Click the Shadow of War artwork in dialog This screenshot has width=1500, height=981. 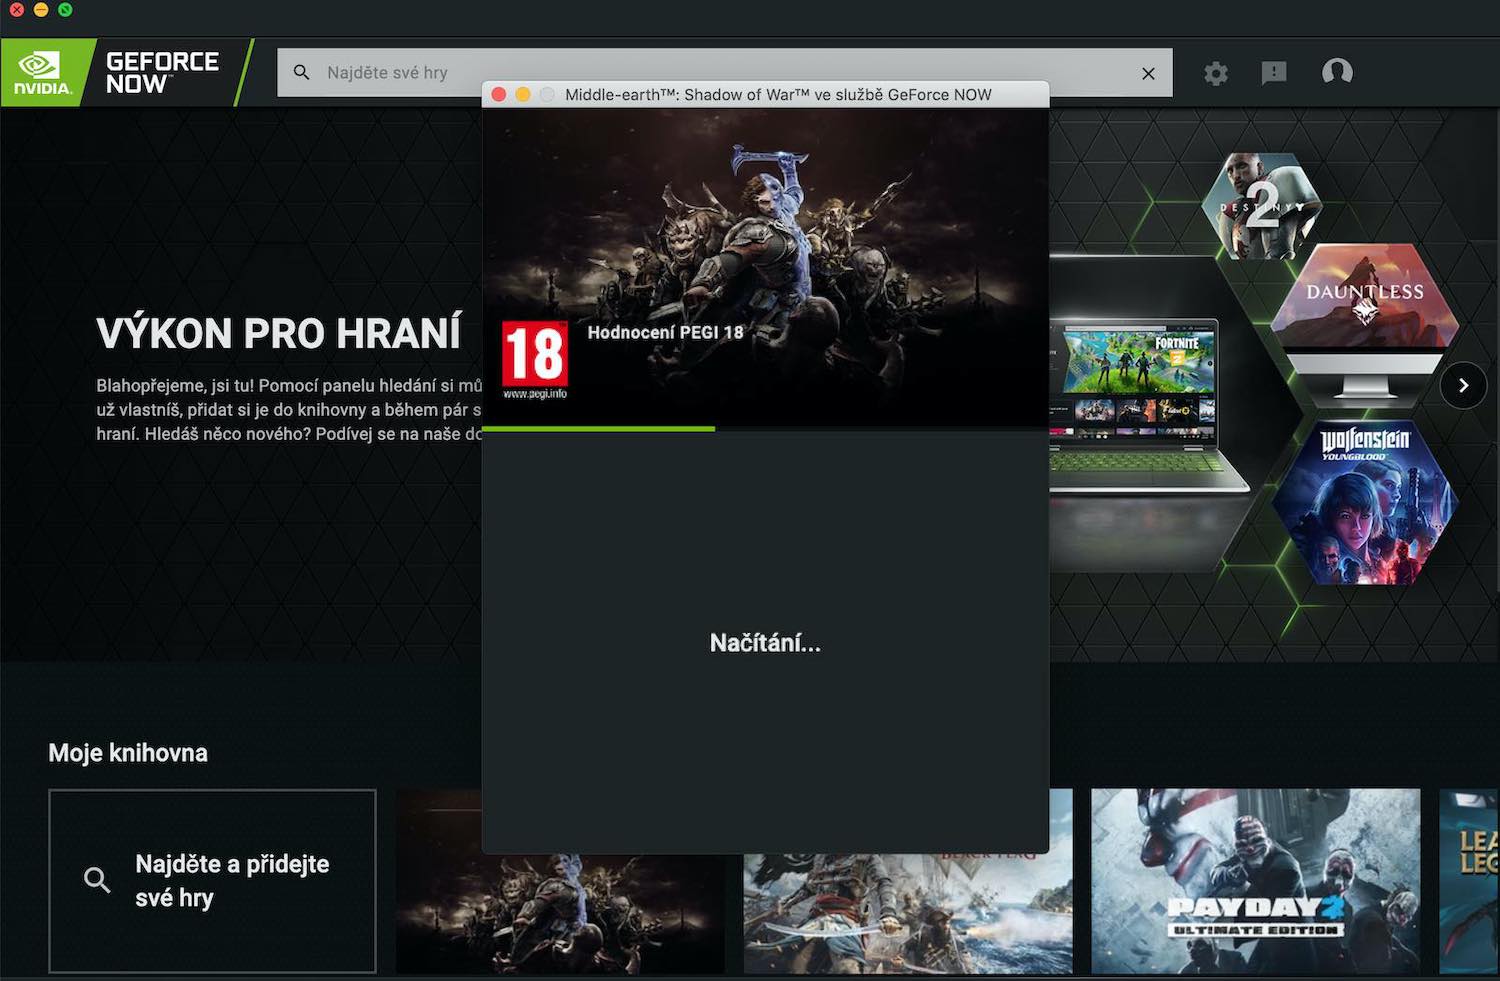point(765,267)
